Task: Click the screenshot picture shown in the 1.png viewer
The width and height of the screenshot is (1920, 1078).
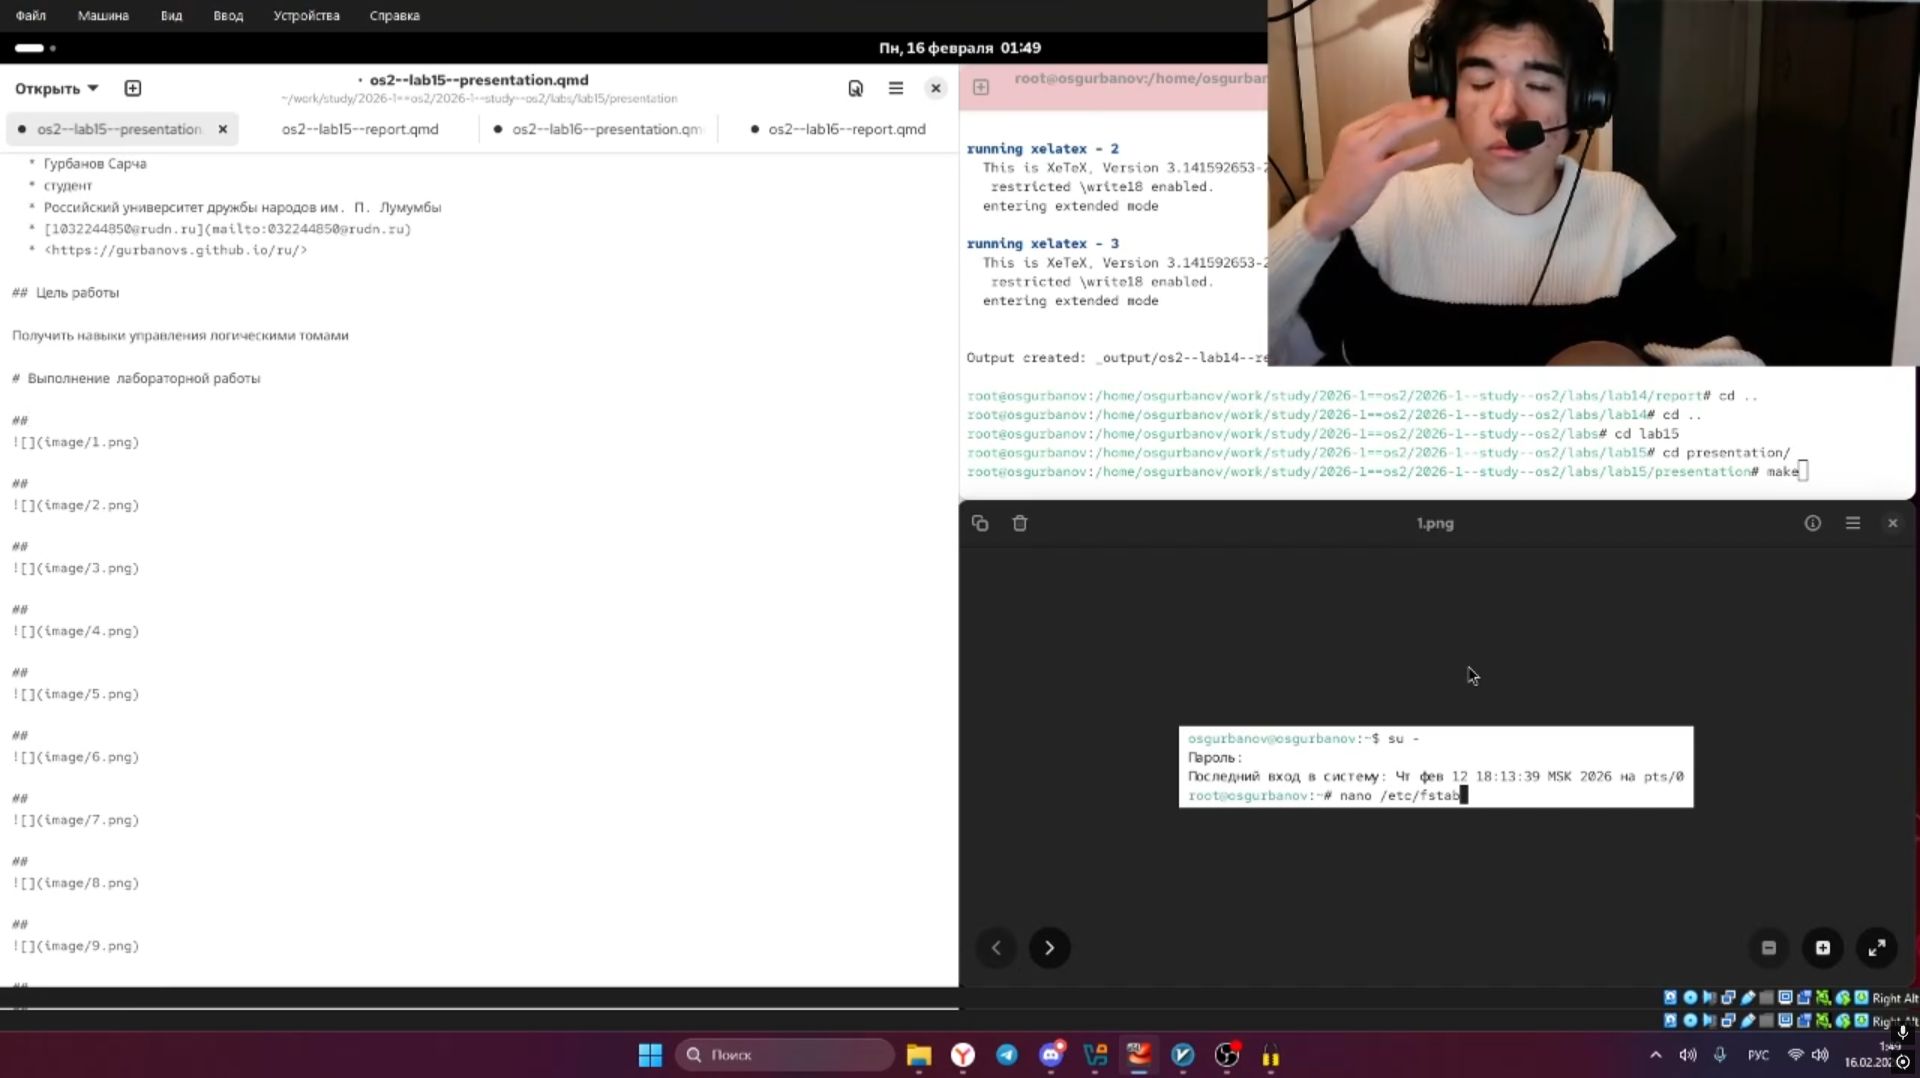Action: click(1436, 767)
